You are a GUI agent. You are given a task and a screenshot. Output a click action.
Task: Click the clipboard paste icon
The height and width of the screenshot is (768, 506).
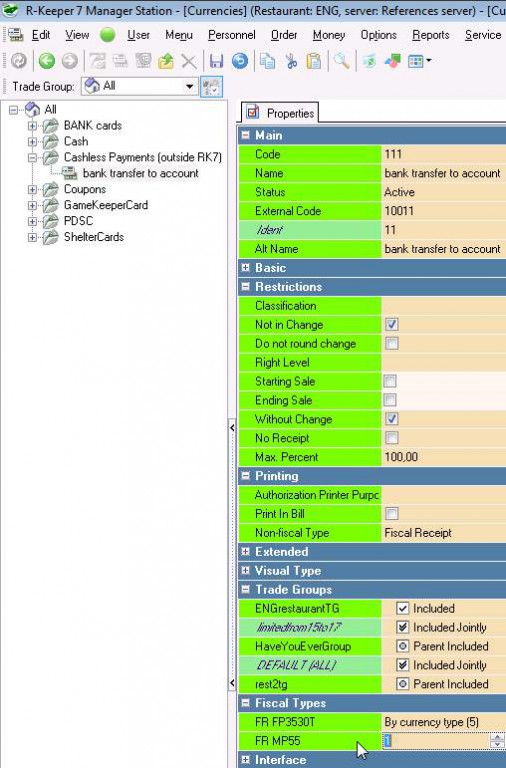tap(314, 61)
